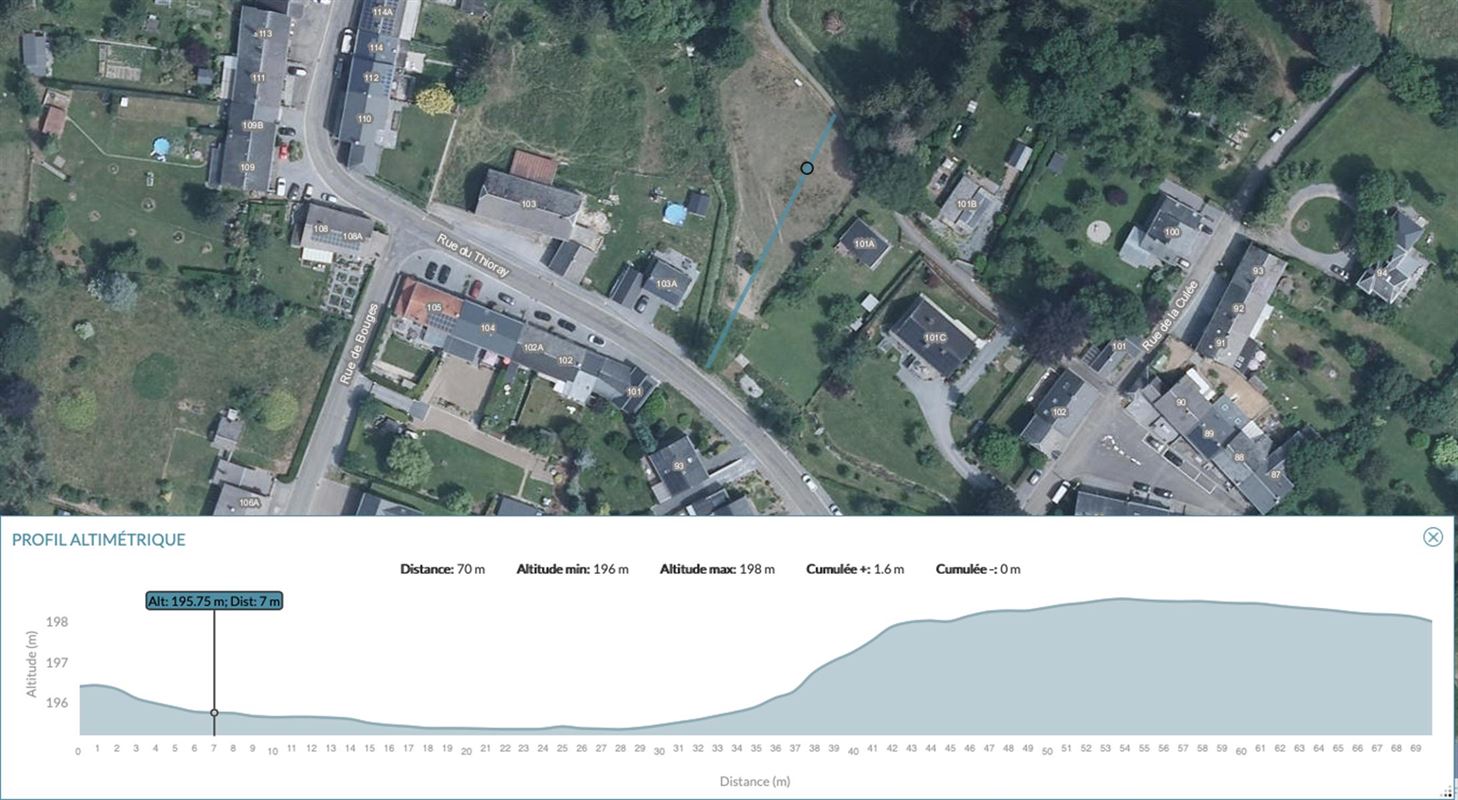Click the 'Alt: 195.75 m; Dist: 7 m' tooltip

[x=214, y=601]
